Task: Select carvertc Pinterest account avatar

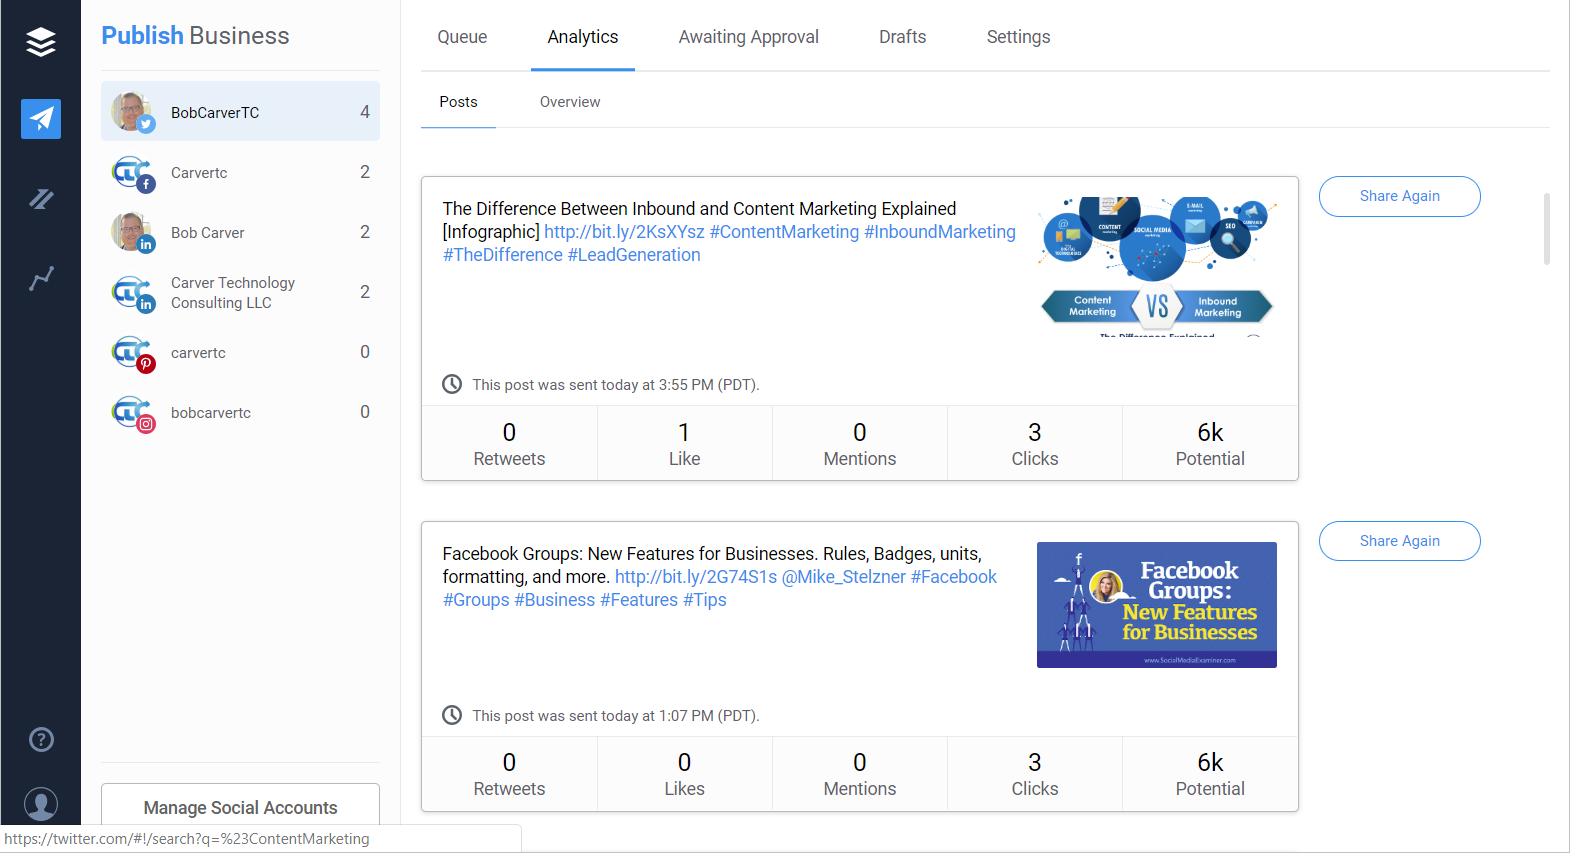Action: point(132,352)
